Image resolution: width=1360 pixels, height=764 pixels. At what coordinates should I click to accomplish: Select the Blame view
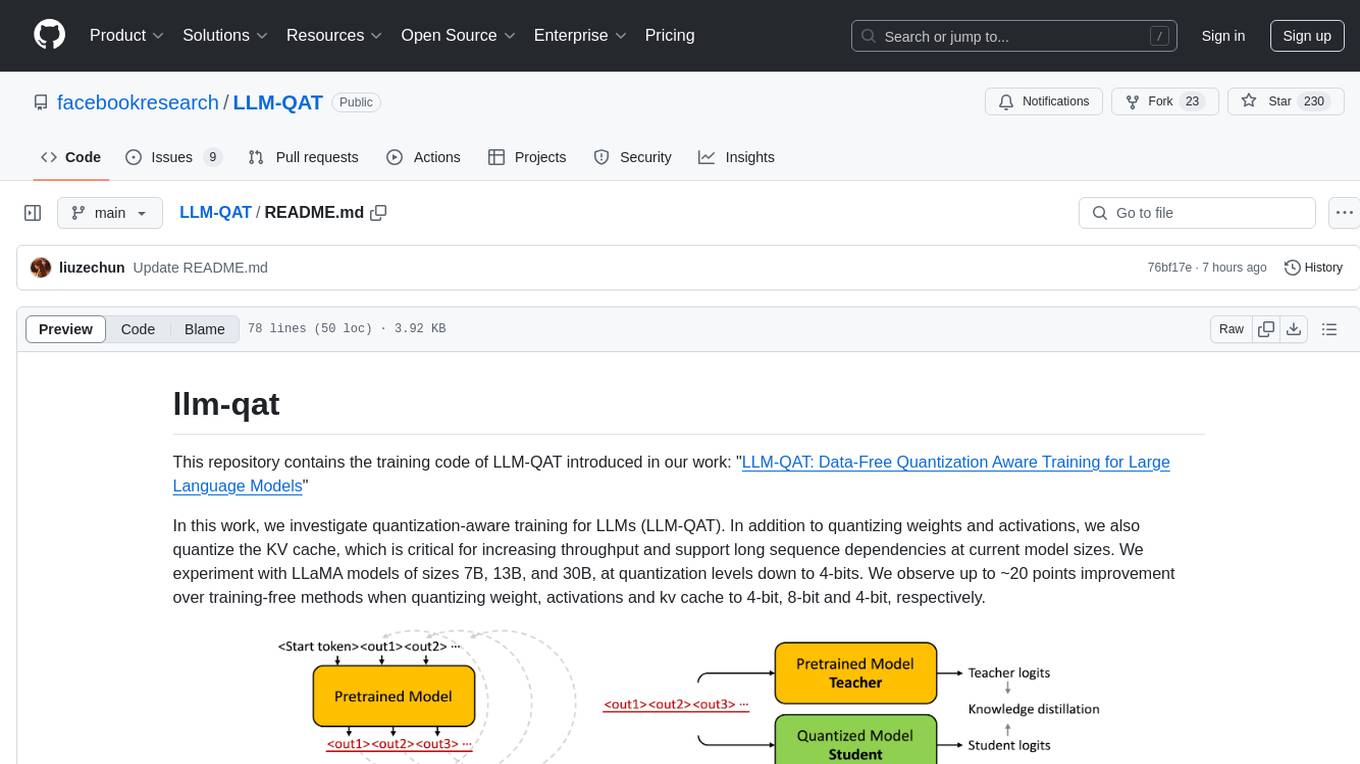[204, 329]
